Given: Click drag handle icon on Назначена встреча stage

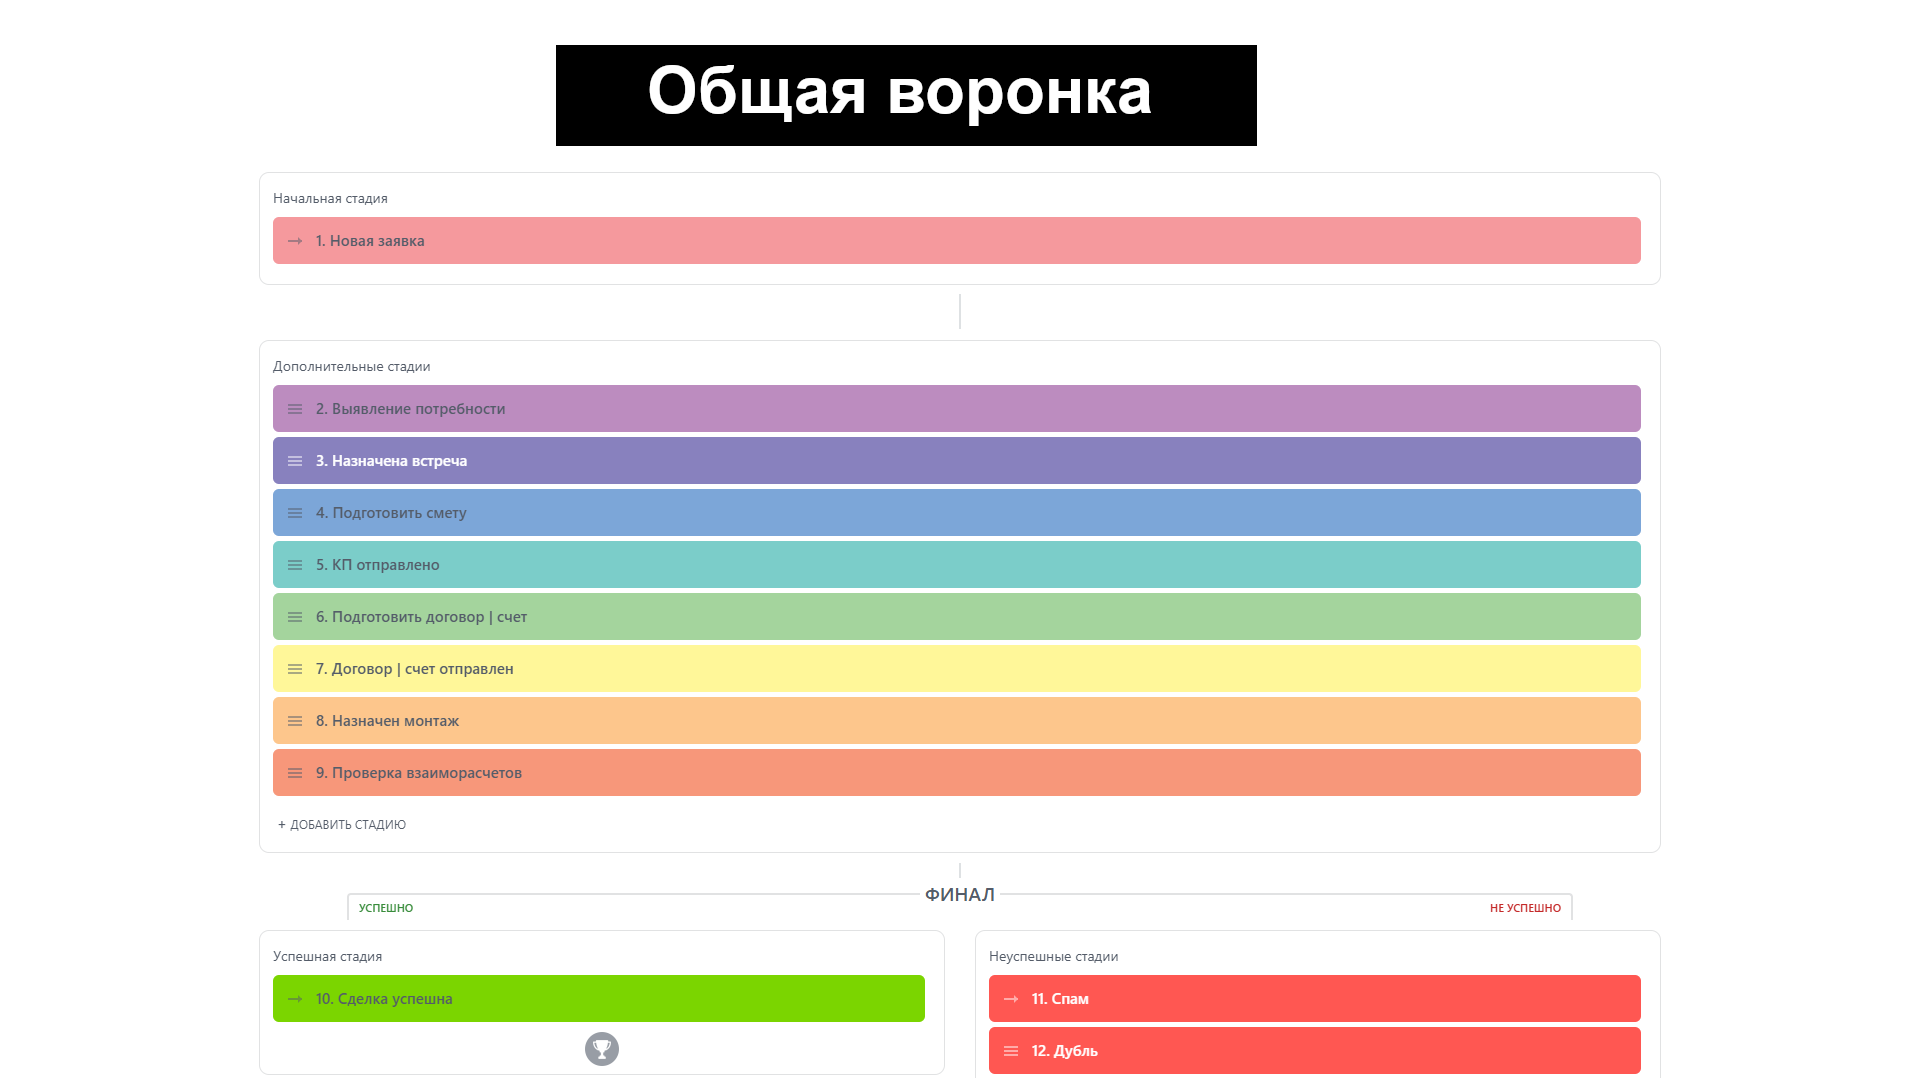Looking at the screenshot, I should (295, 461).
